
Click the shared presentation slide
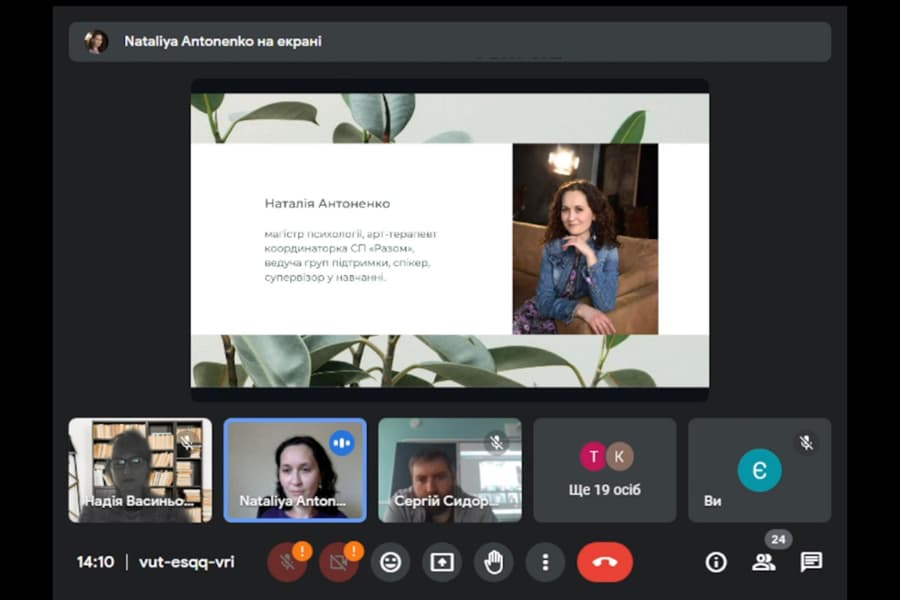pos(450,240)
